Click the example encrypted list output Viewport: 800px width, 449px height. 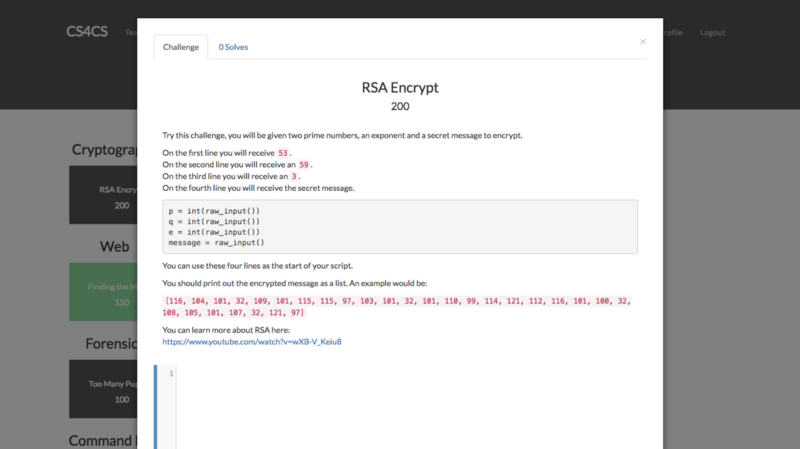coord(397,307)
